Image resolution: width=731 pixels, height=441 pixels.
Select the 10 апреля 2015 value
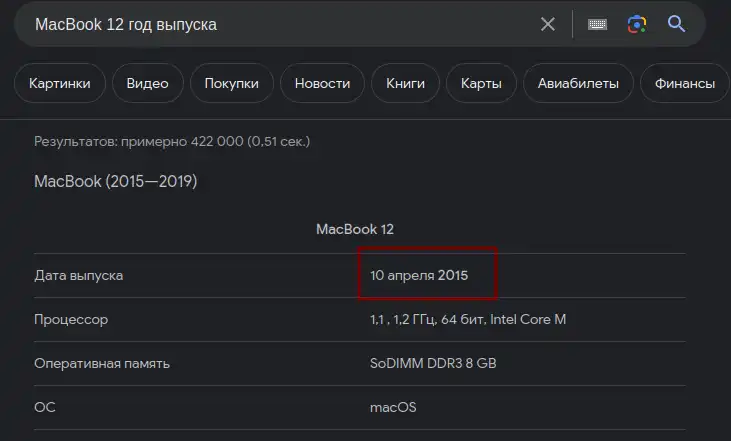[x=419, y=276]
